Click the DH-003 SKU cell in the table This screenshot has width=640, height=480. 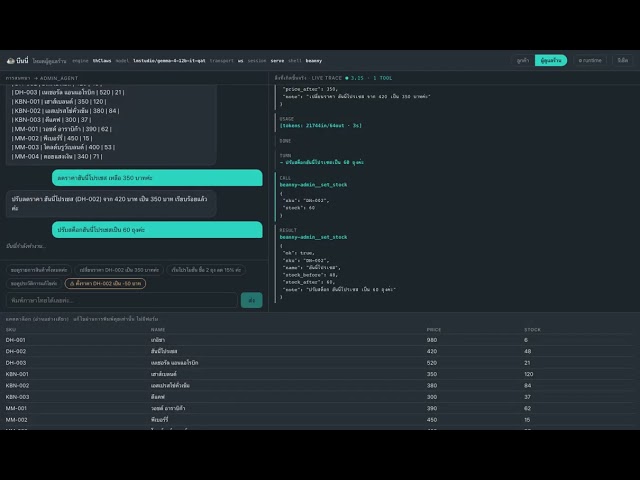pos(16,363)
